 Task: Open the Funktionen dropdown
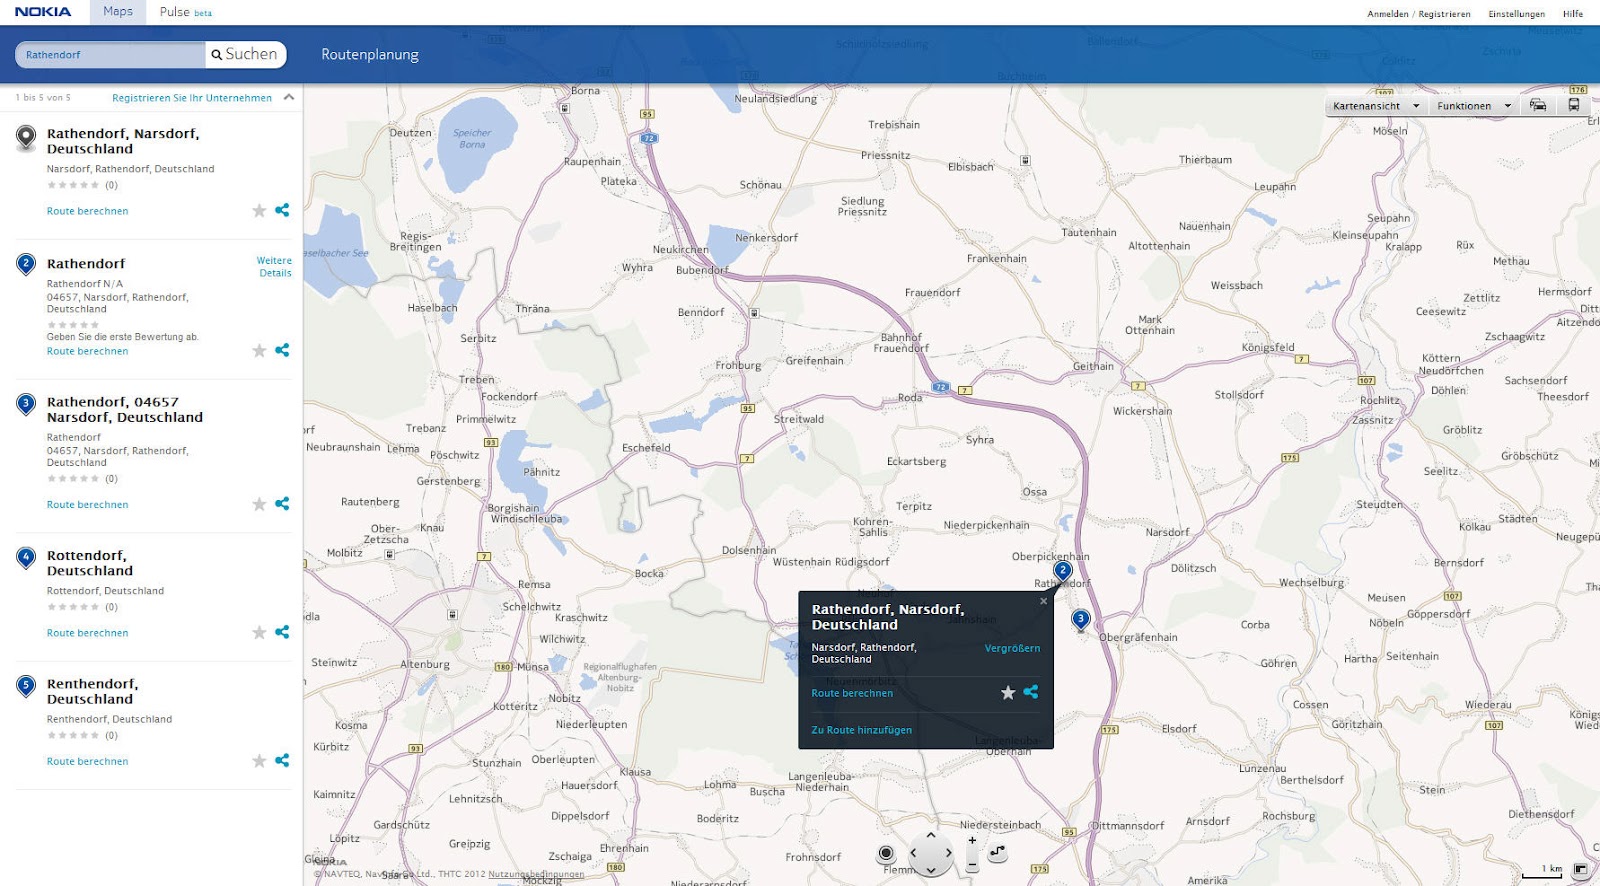pyautogui.click(x=1473, y=106)
